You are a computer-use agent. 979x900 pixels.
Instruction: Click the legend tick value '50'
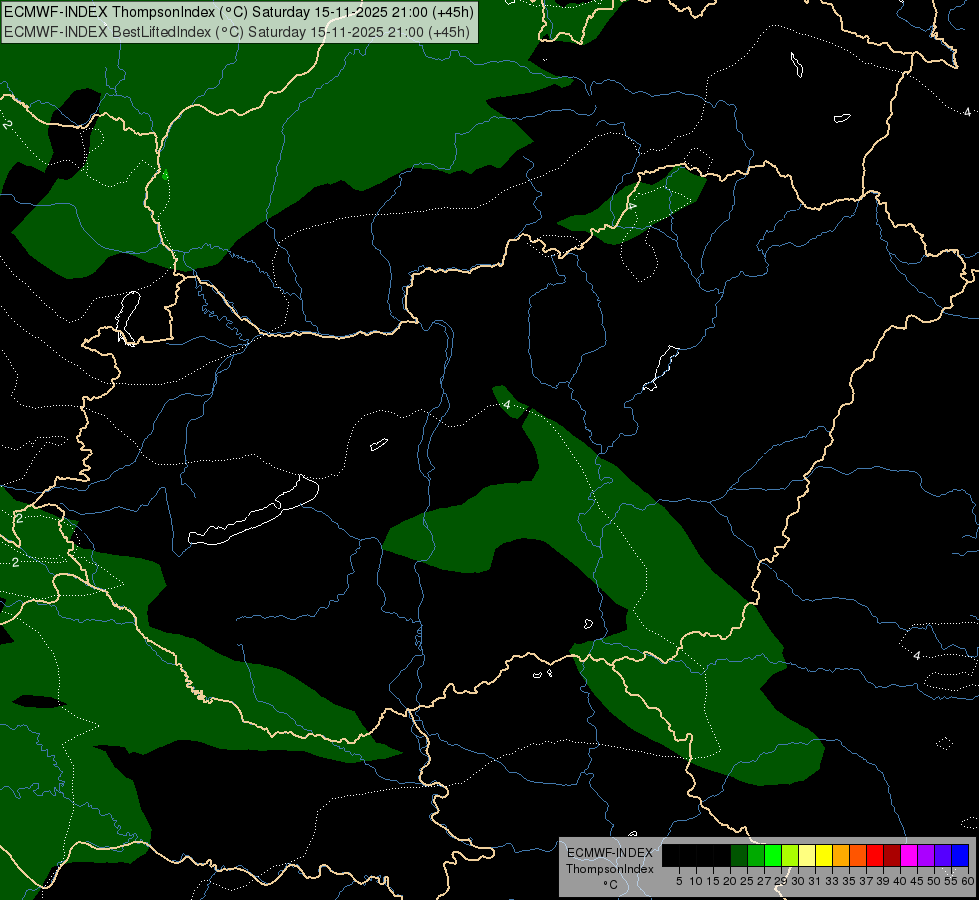click(934, 881)
